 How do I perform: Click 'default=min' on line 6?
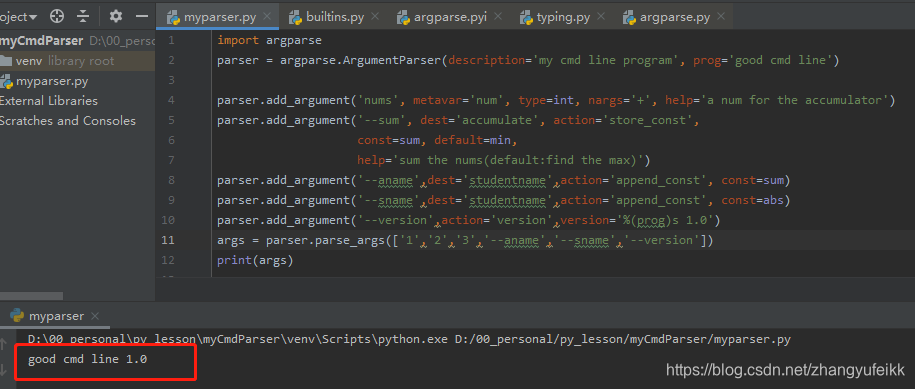click(473, 140)
